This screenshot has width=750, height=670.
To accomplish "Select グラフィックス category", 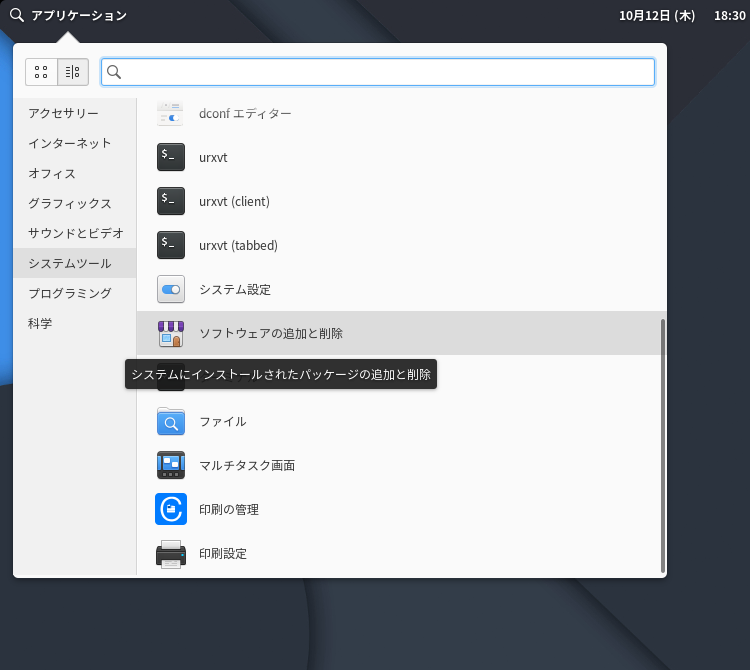I will click(75, 203).
